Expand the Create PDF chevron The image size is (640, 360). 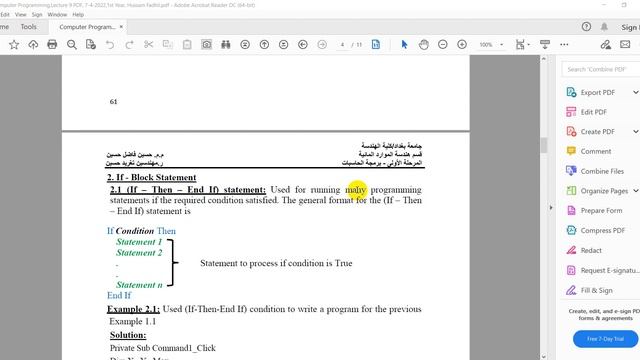[636, 131]
